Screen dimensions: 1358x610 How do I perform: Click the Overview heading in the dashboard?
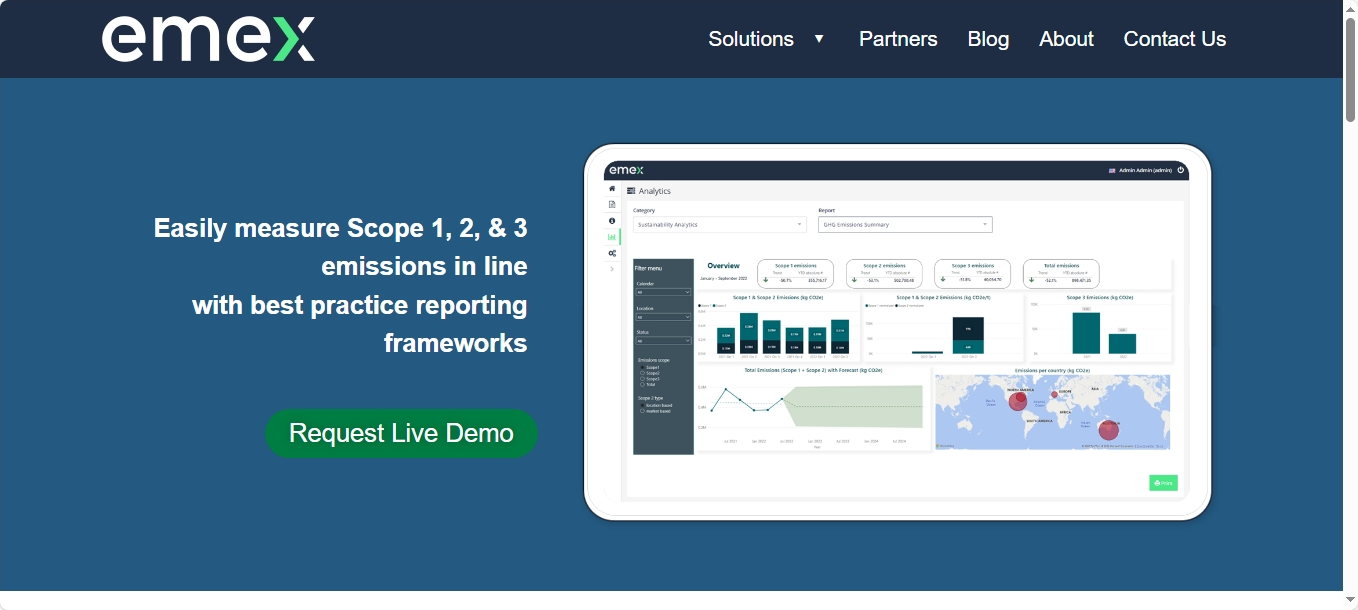click(723, 266)
